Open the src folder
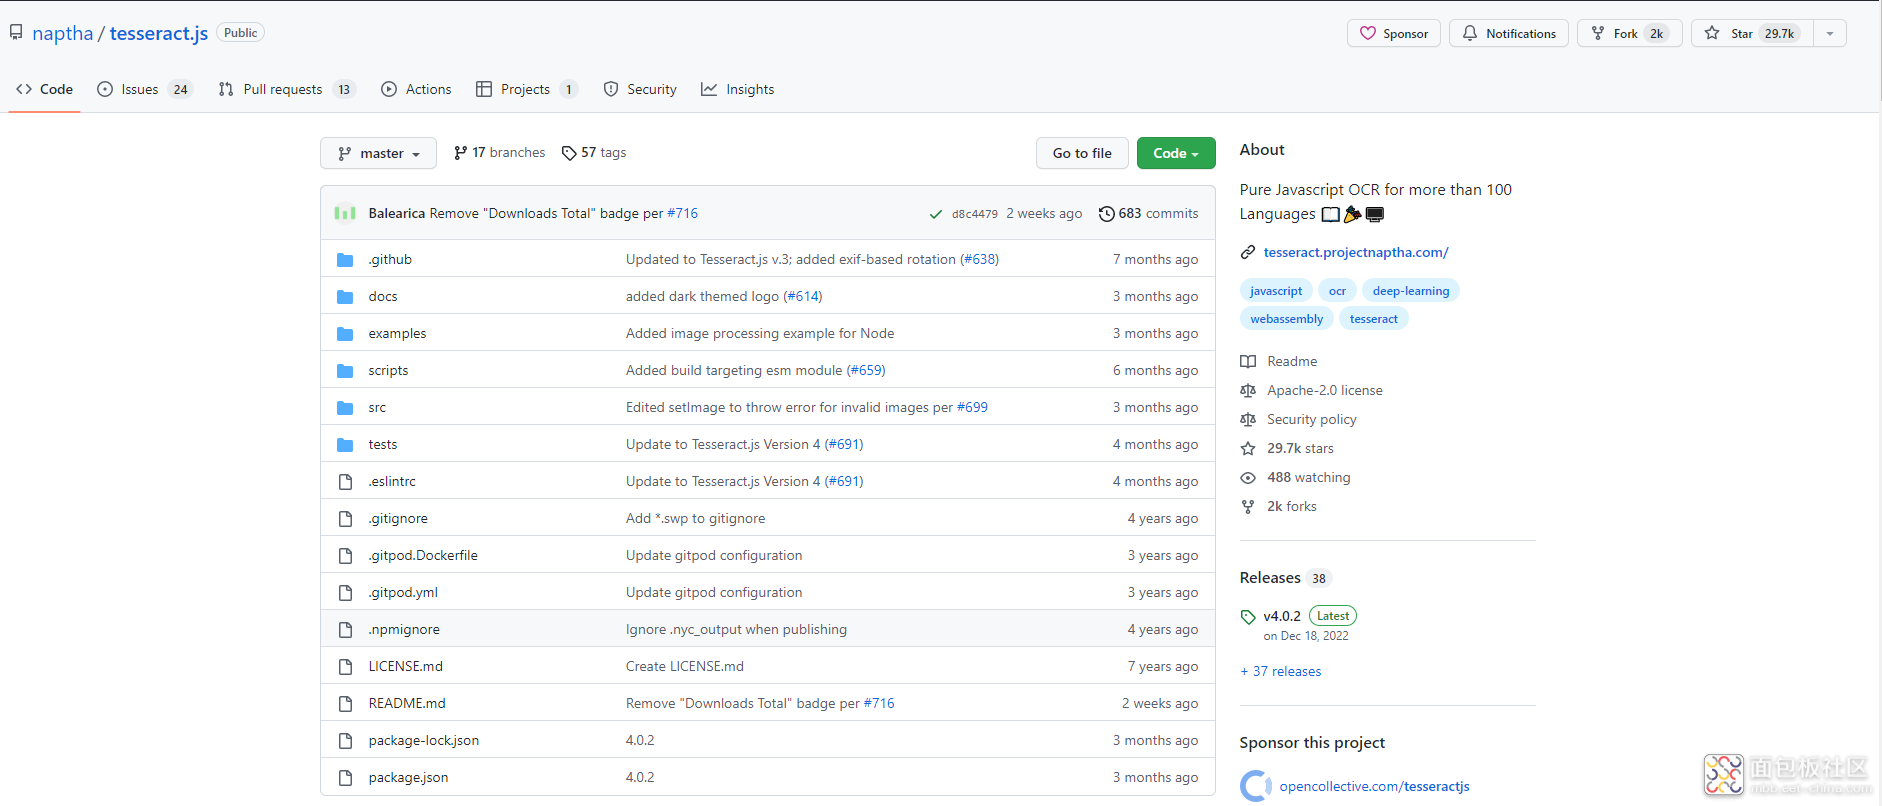Viewport: 1882px width, 806px height. (377, 407)
